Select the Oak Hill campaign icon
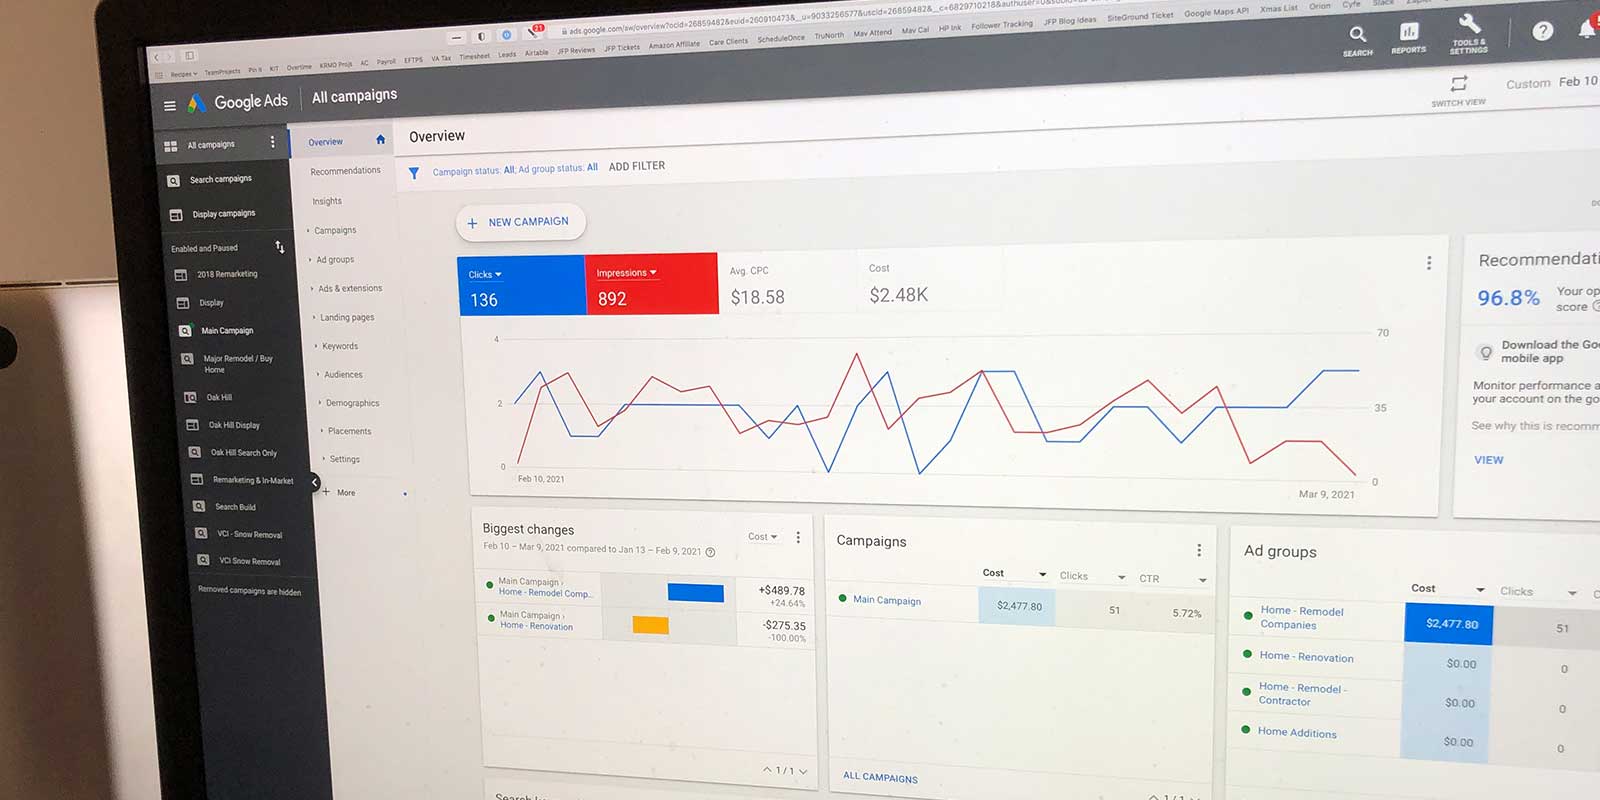Image resolution: width=1600 pixels, height=800 pixels. click(x=190, y=397)
